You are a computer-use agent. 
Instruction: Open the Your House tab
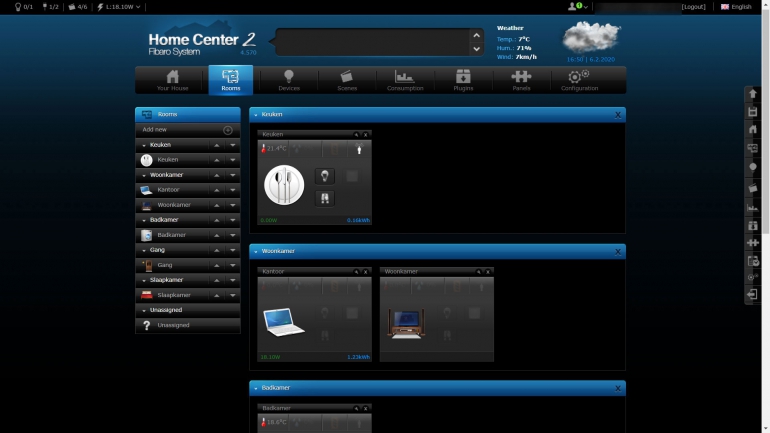(172, 80)
